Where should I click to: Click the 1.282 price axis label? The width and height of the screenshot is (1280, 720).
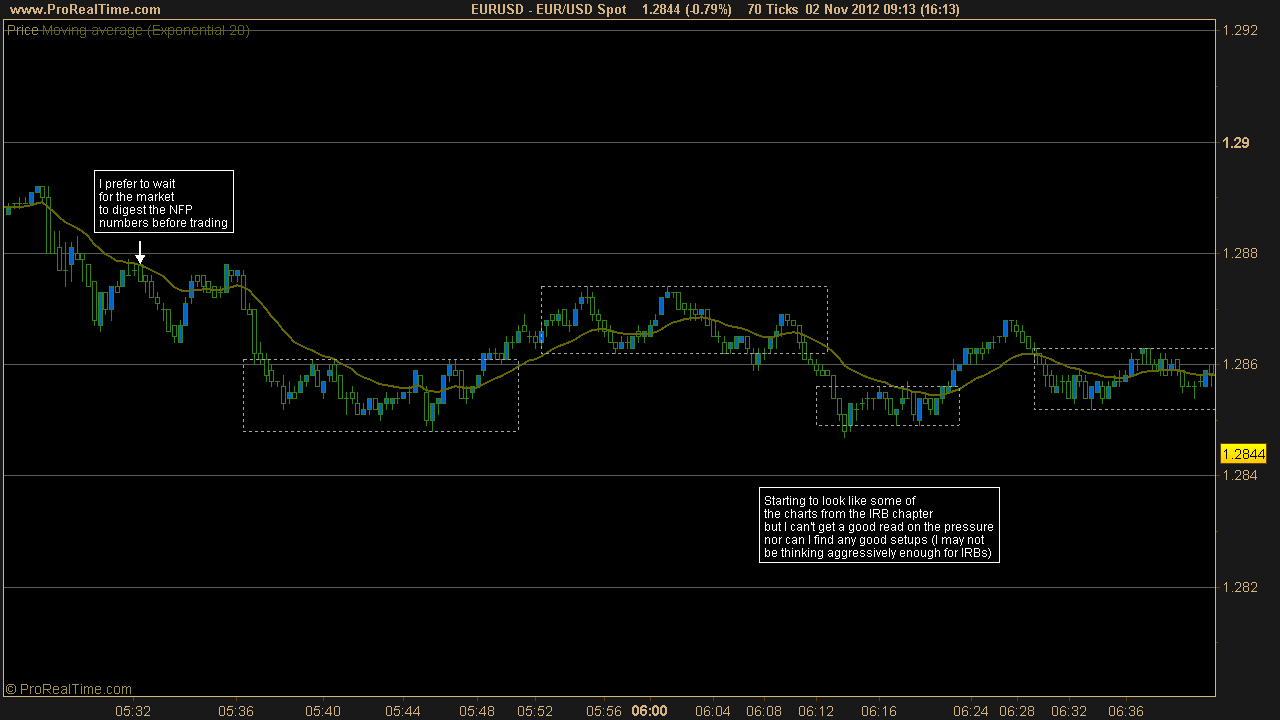[1240, 587]
